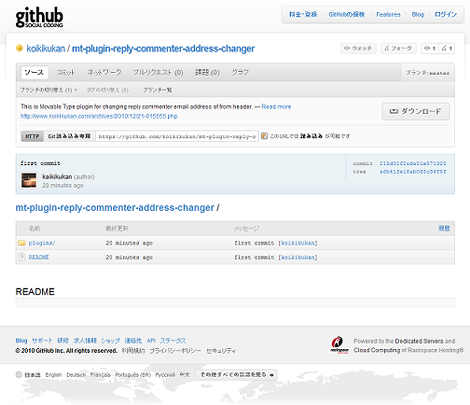470x405 pixels.
Task: Click the ウォッチ (Watch) button
Action: tap(358, 48)
